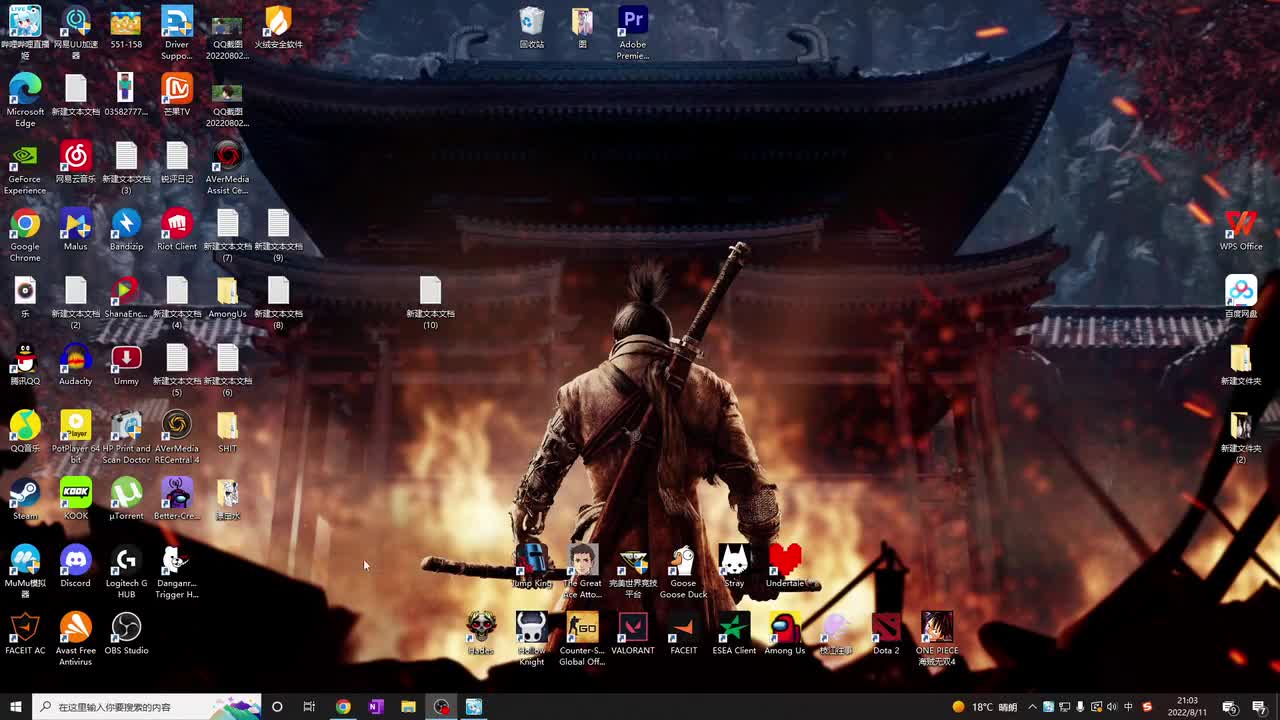Select the Counter-Strike Global Offensive shortcut
The width and height of the screenshot is (1280, 720).
[x=582, y=638]
